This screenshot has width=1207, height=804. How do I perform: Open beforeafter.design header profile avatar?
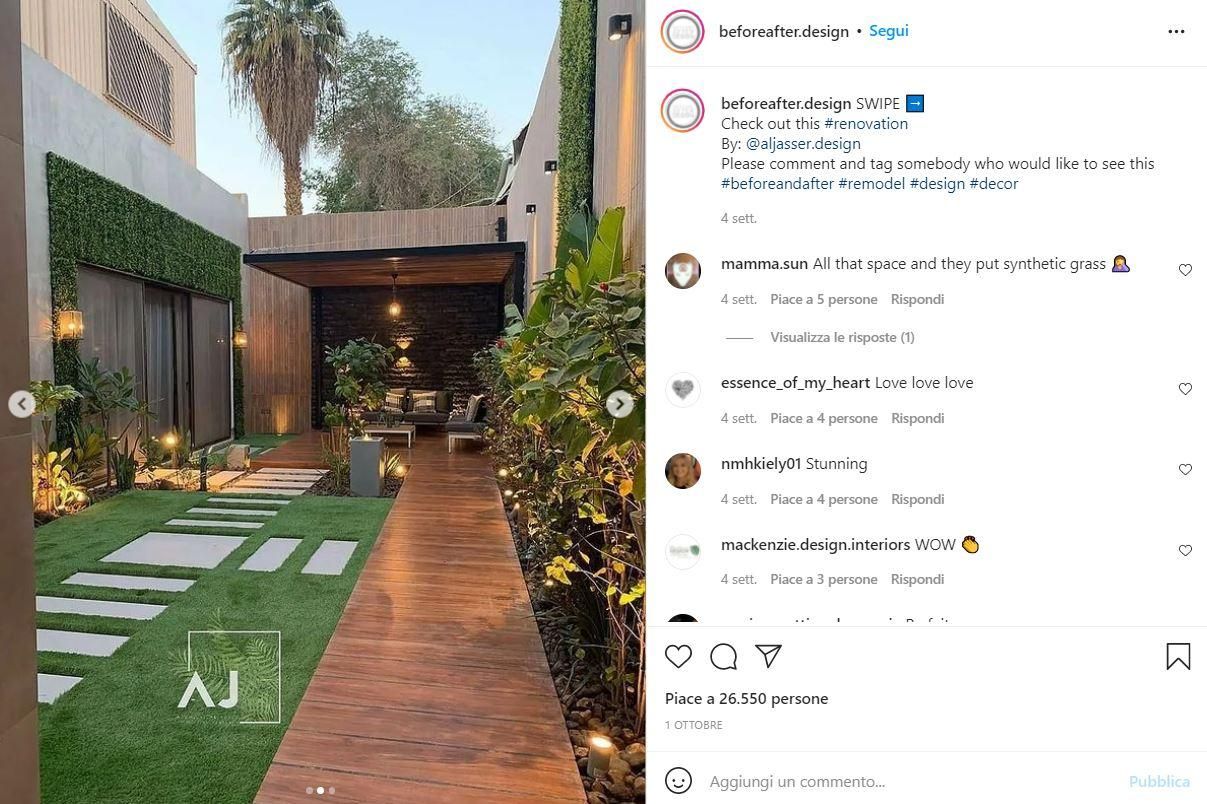[682, 32]
